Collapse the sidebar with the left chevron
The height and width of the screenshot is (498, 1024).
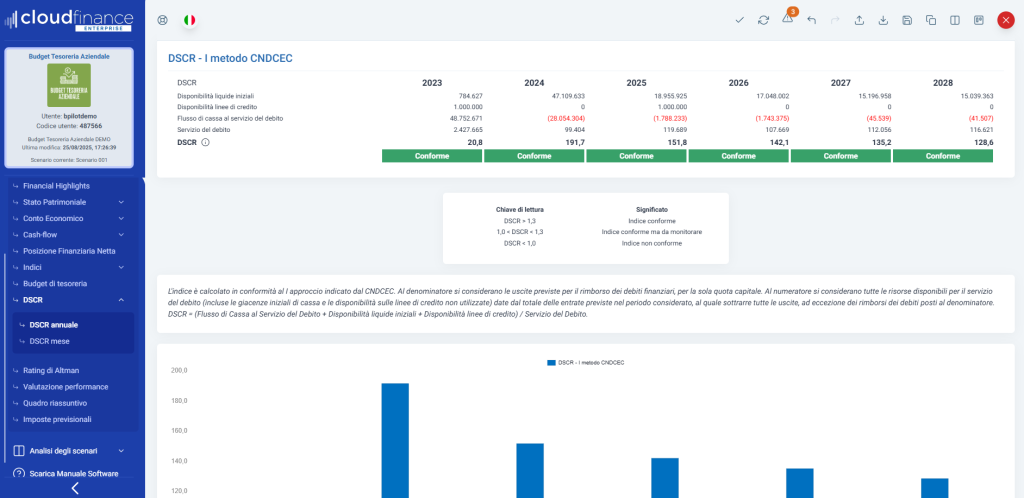(74, 489)
